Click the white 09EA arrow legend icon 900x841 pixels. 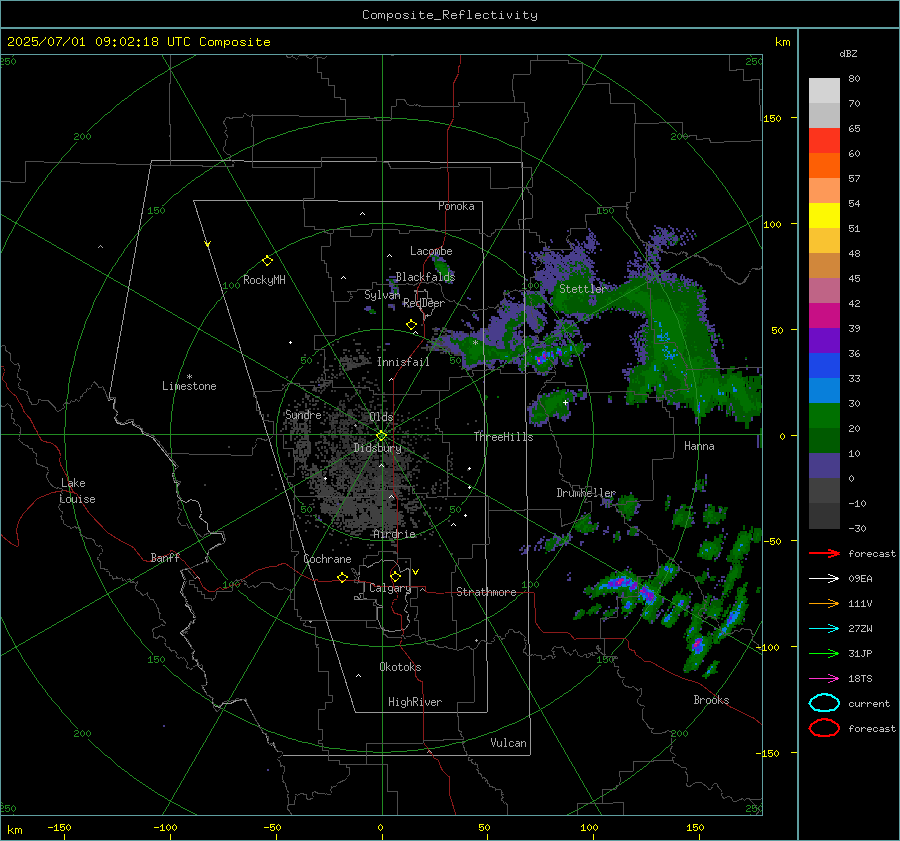click(x=824, y=578)
